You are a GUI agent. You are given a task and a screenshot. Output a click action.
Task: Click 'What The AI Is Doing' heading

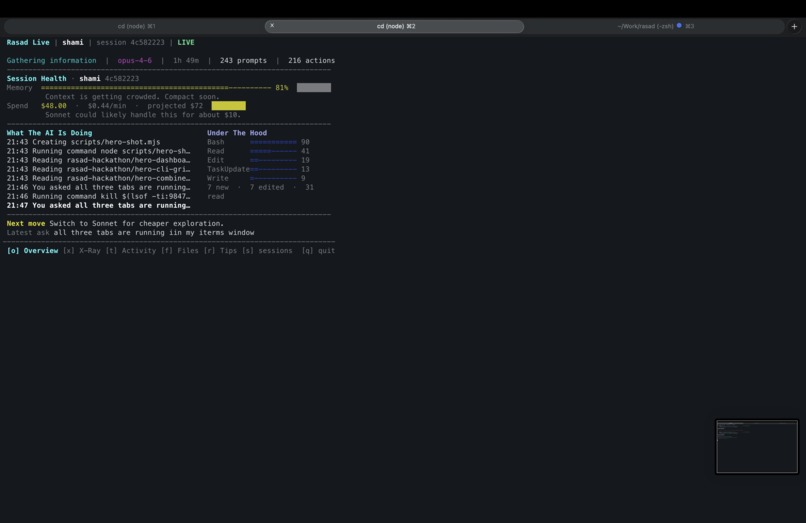pos(49,133)
